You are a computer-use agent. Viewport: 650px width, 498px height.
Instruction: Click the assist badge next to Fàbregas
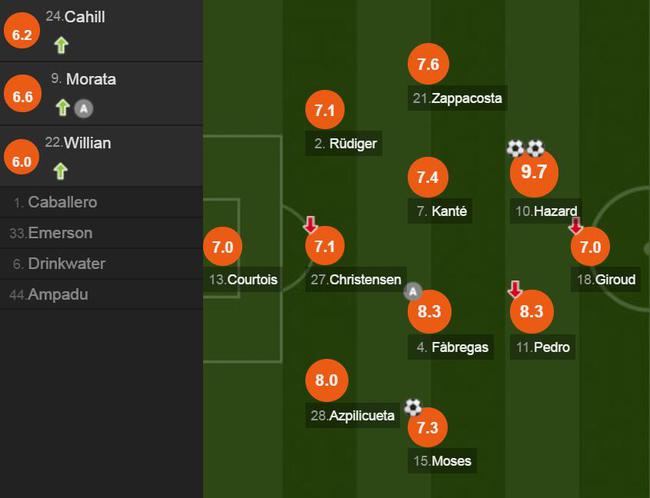tap(413, 292)
